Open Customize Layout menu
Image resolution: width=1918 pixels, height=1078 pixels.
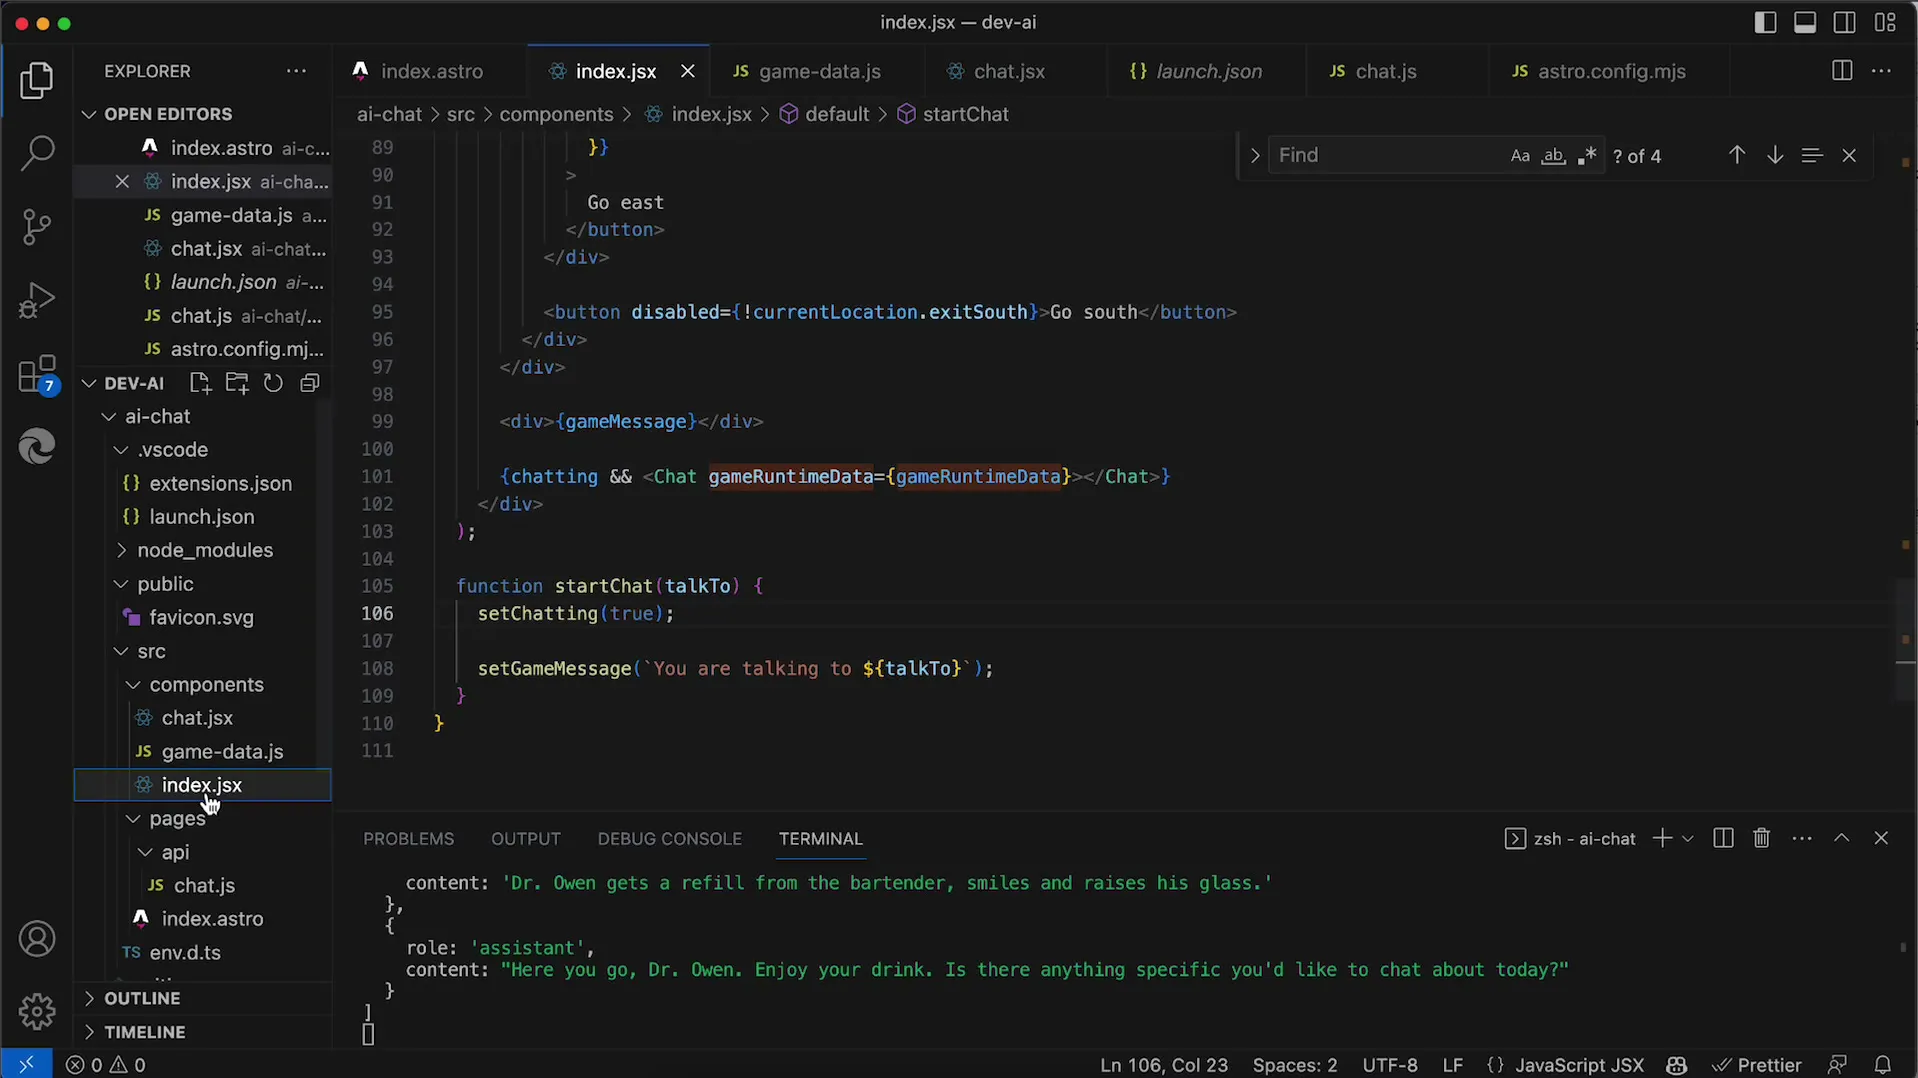(x=1885, y=22)
